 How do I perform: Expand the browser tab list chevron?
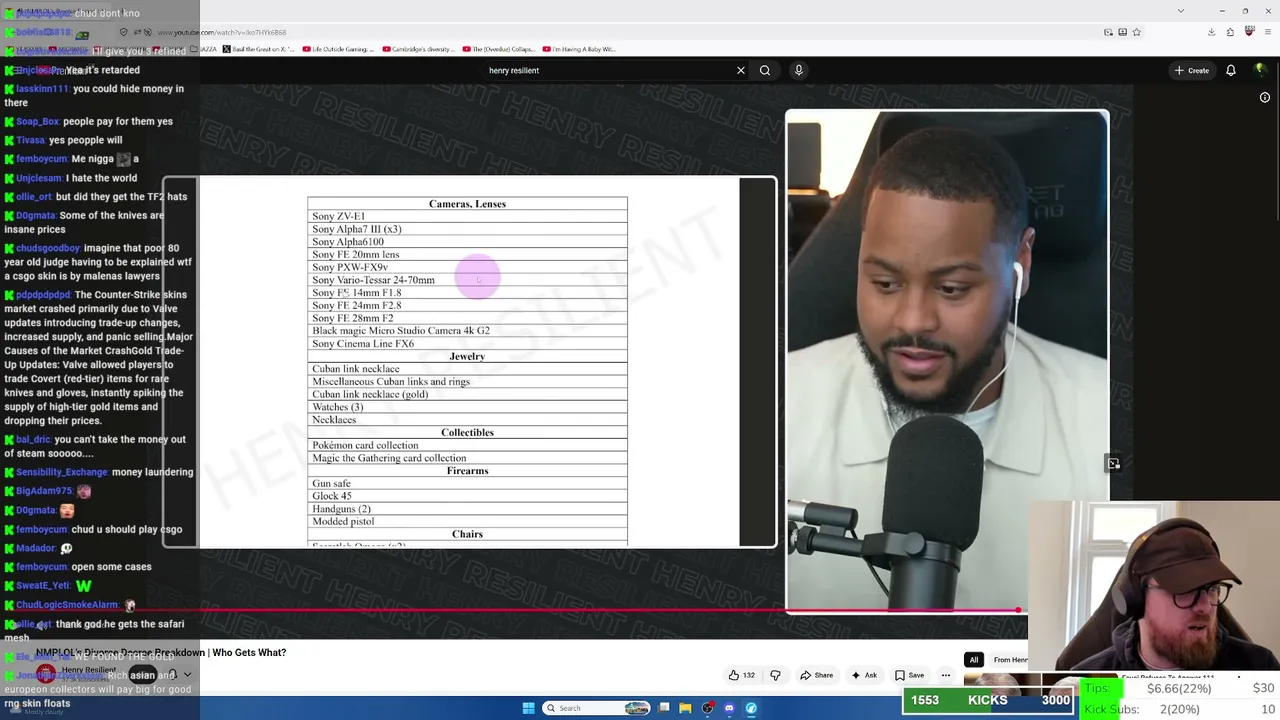[x=1181, y=11]
